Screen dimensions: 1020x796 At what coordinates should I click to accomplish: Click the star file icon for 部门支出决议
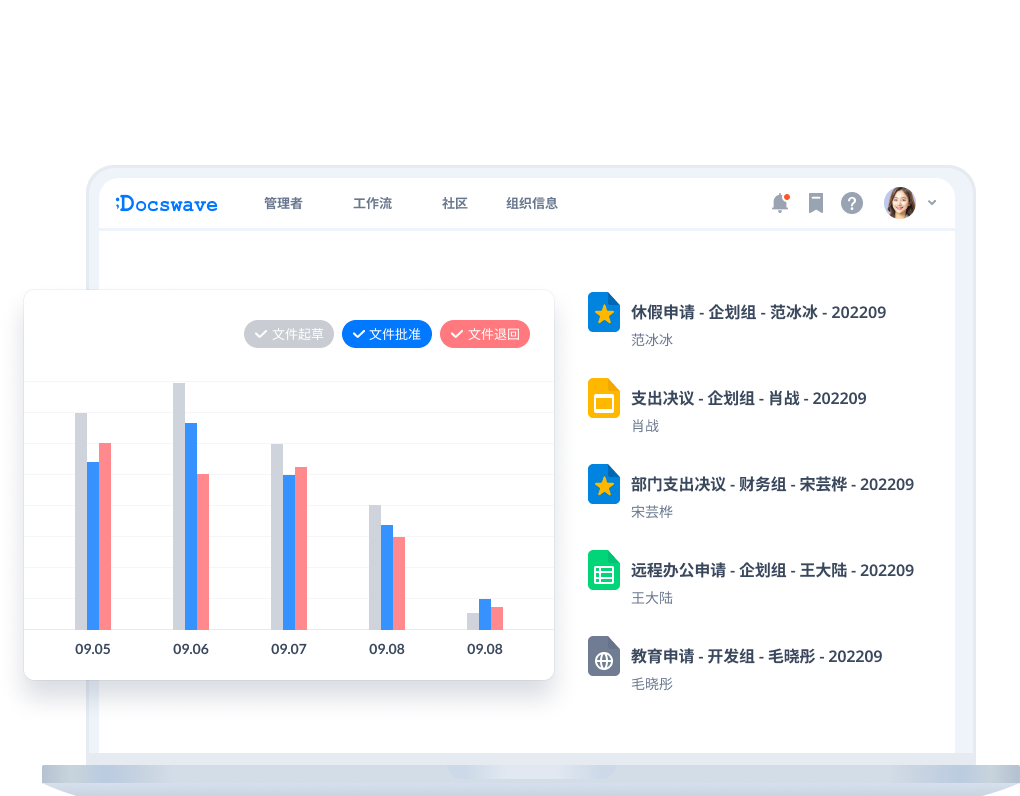tap(604, 485)
